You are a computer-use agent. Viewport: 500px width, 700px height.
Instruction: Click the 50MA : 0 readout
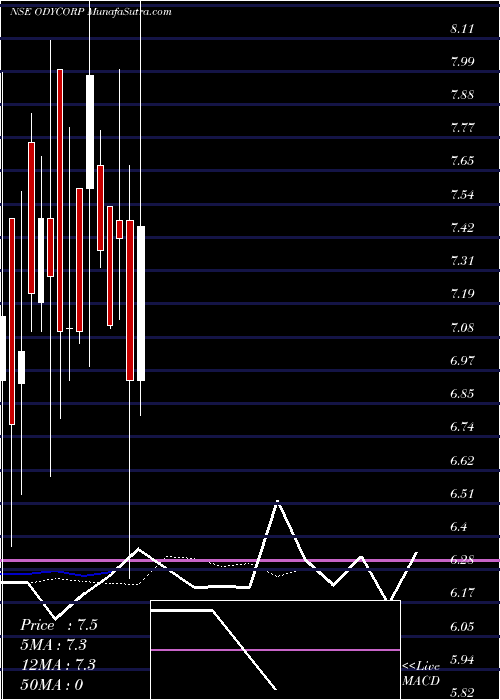(52, 684)
